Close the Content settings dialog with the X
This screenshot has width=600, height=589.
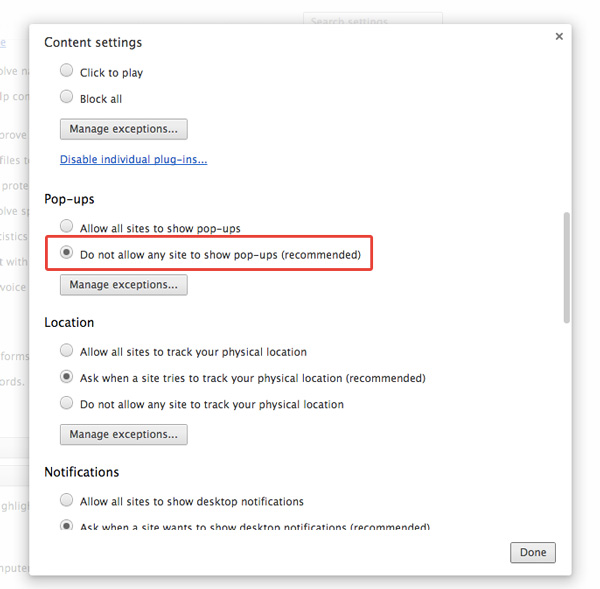559,37
